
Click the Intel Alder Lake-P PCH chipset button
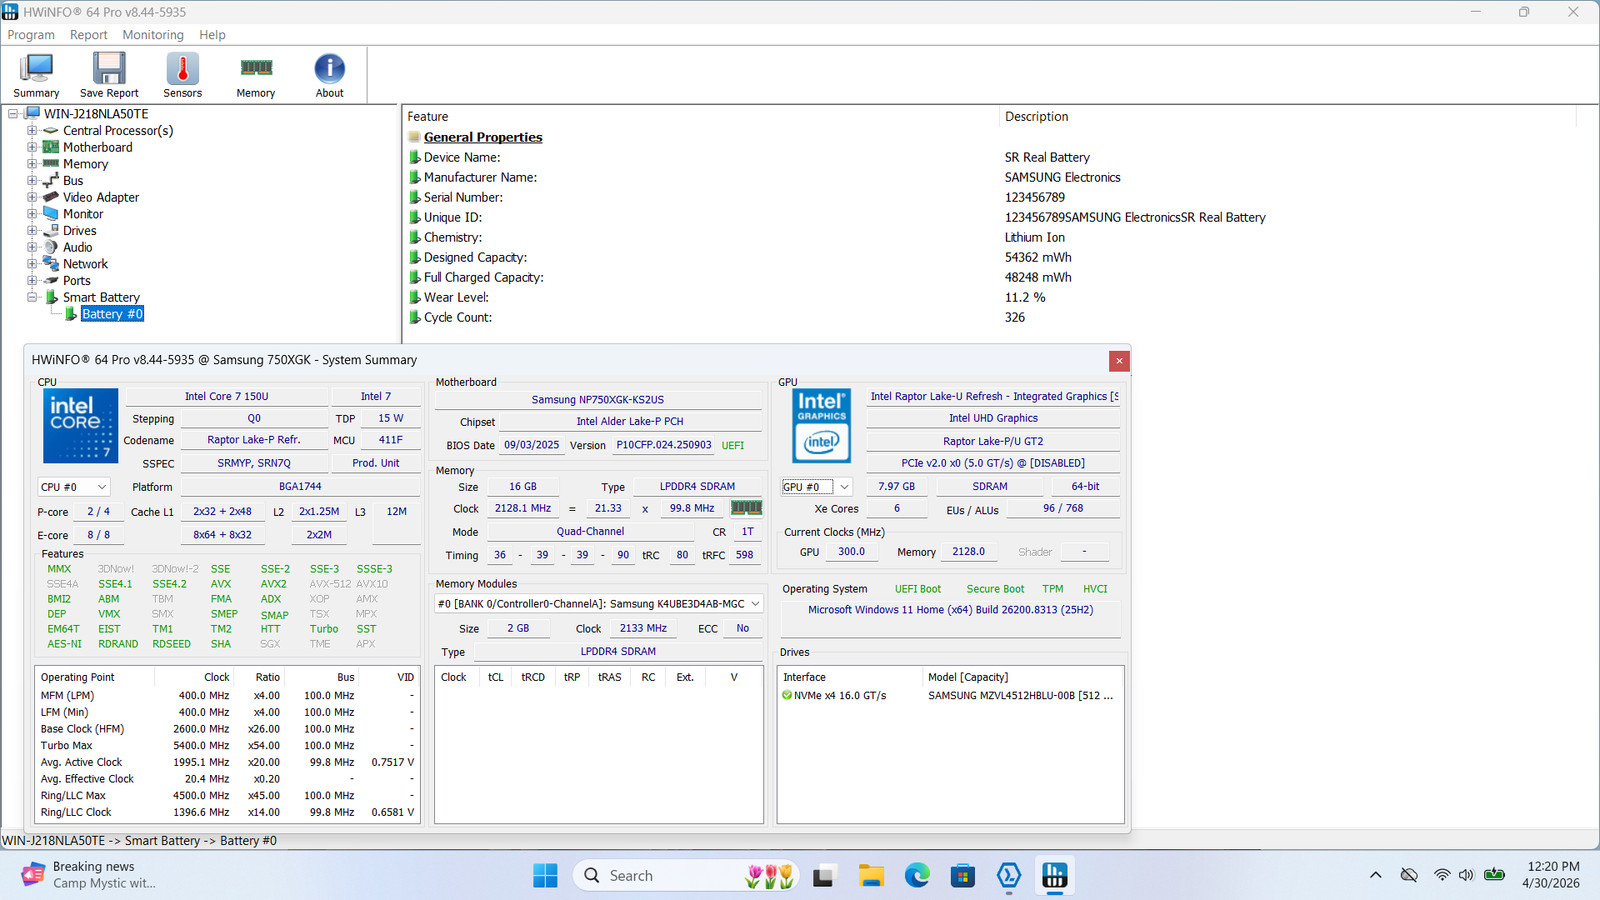click(x=630, y=422)
